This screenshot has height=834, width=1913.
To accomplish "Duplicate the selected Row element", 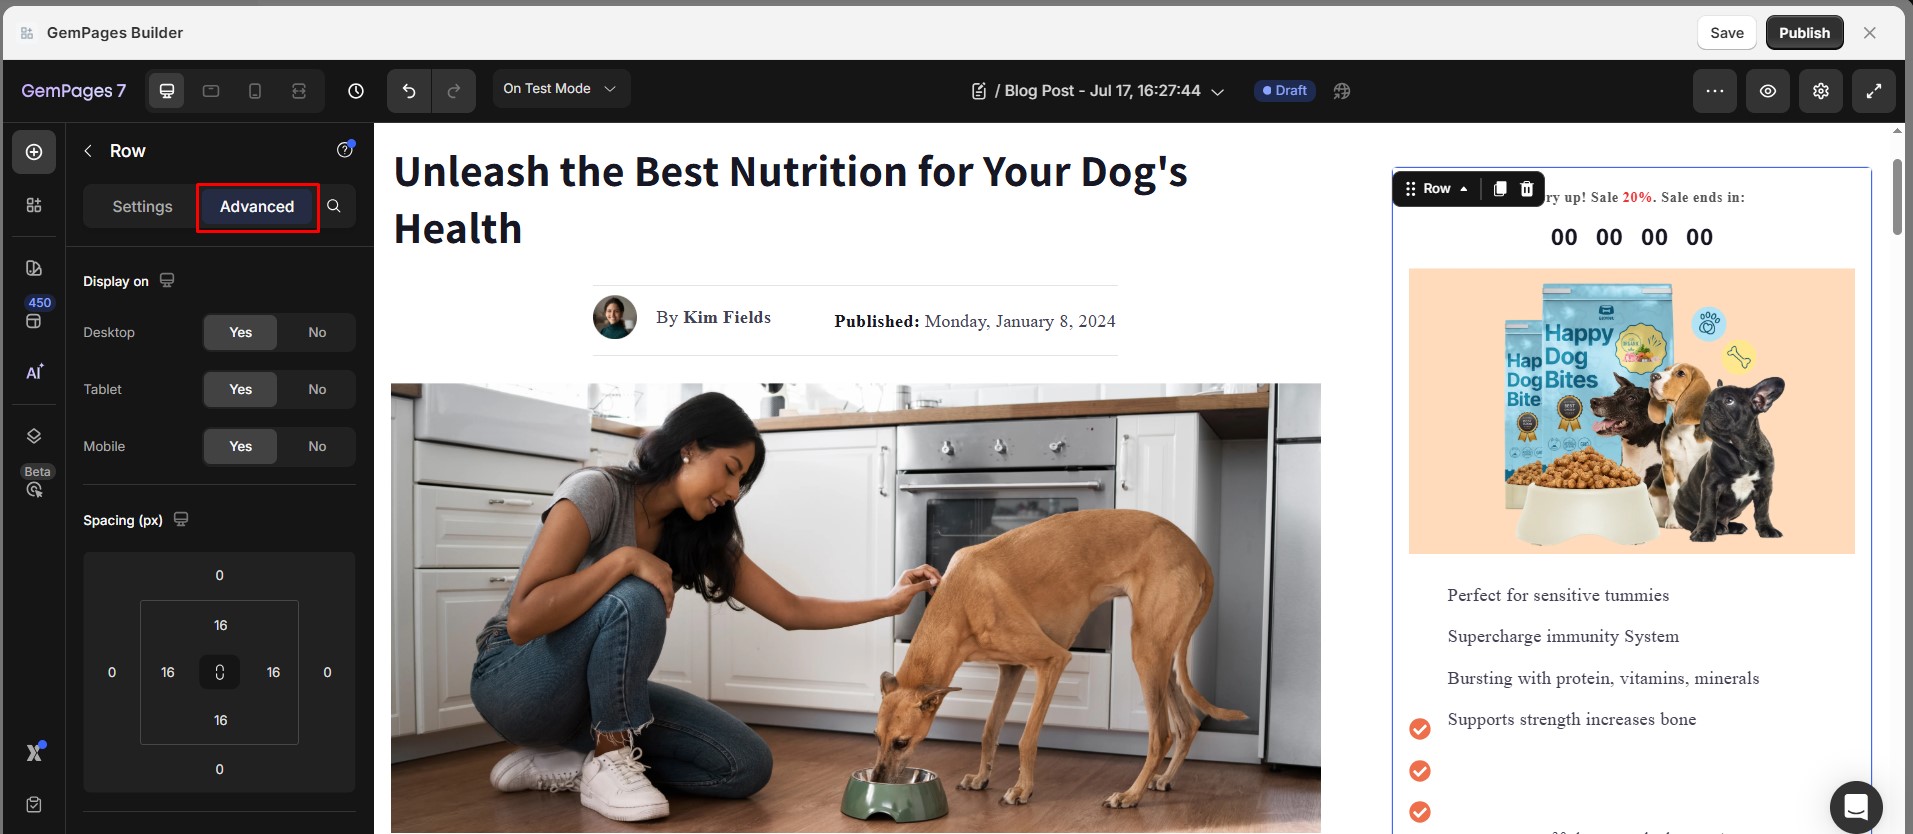I will (1500, 189).
